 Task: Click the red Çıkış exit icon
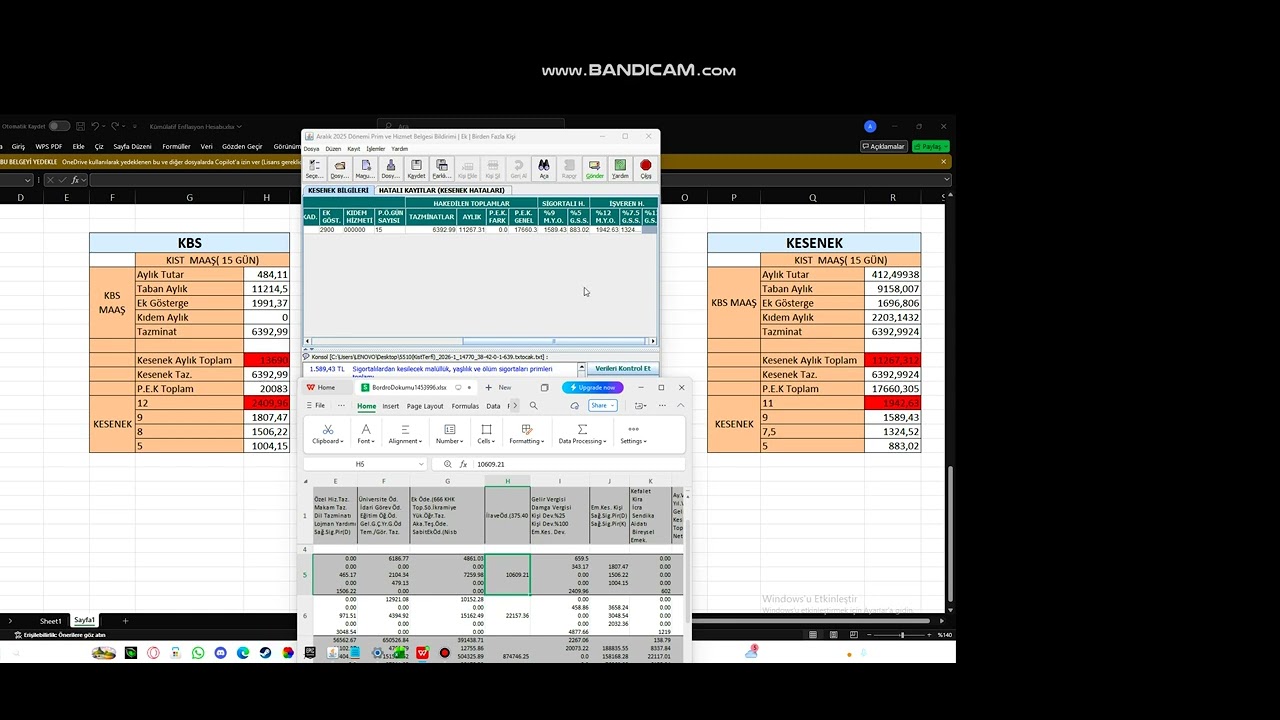tap(646, 168)
